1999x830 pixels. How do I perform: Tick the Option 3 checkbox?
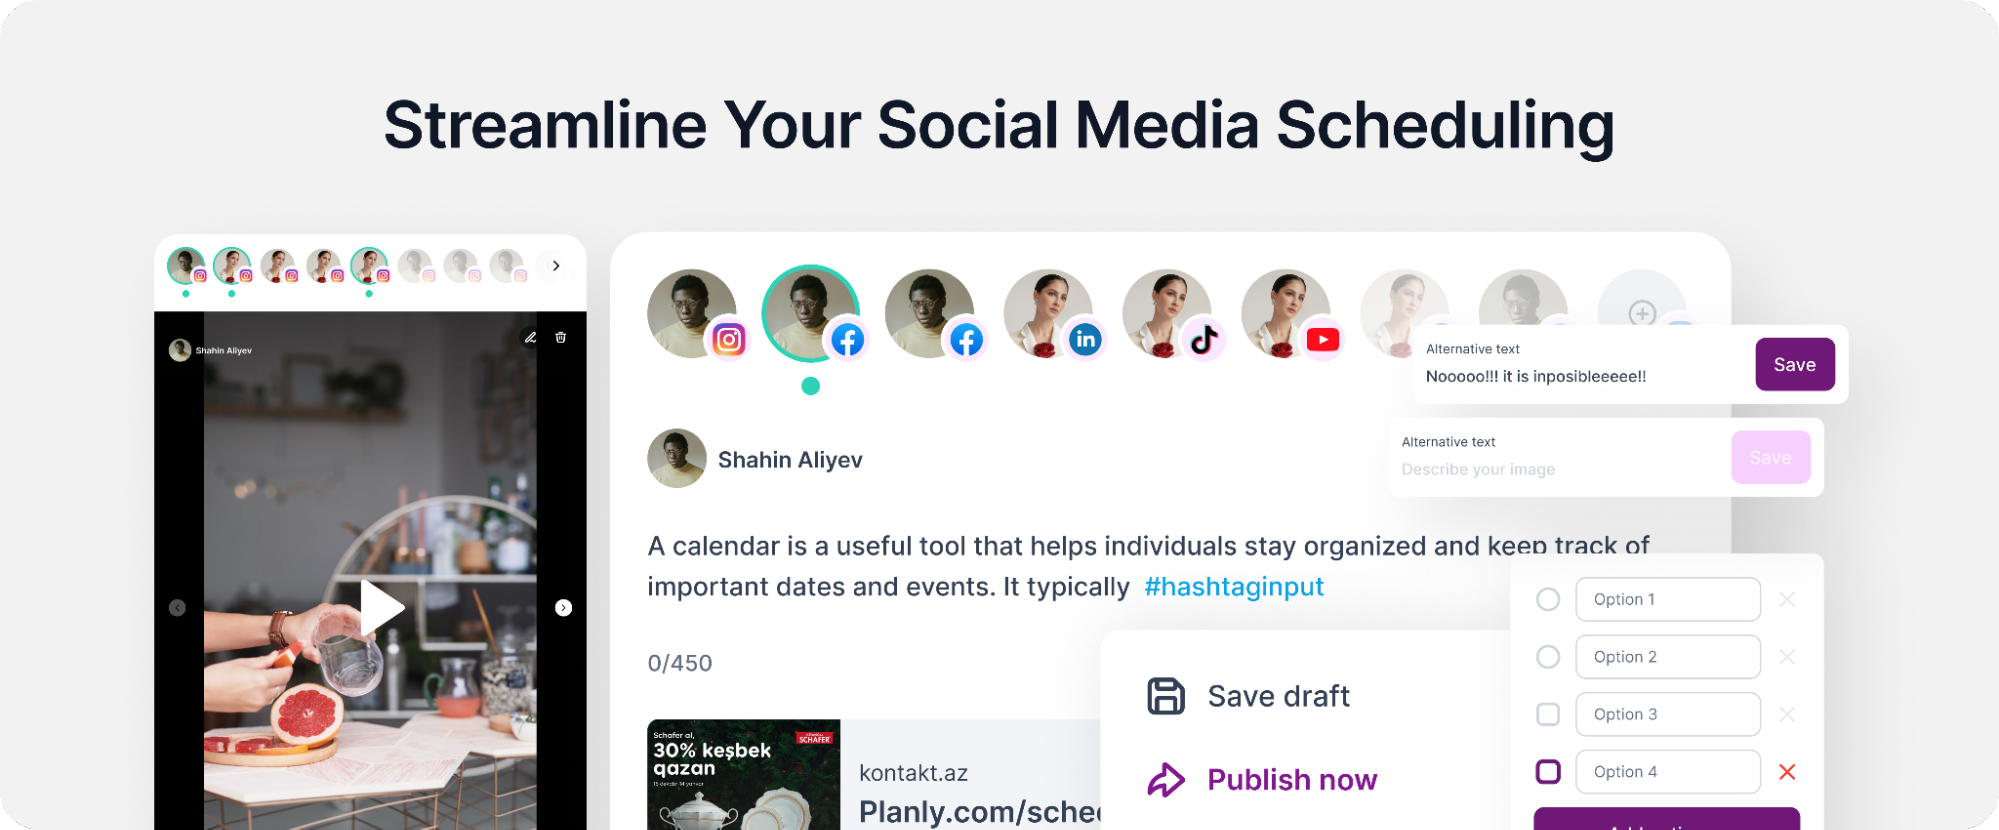click(x=1548, y=714)
